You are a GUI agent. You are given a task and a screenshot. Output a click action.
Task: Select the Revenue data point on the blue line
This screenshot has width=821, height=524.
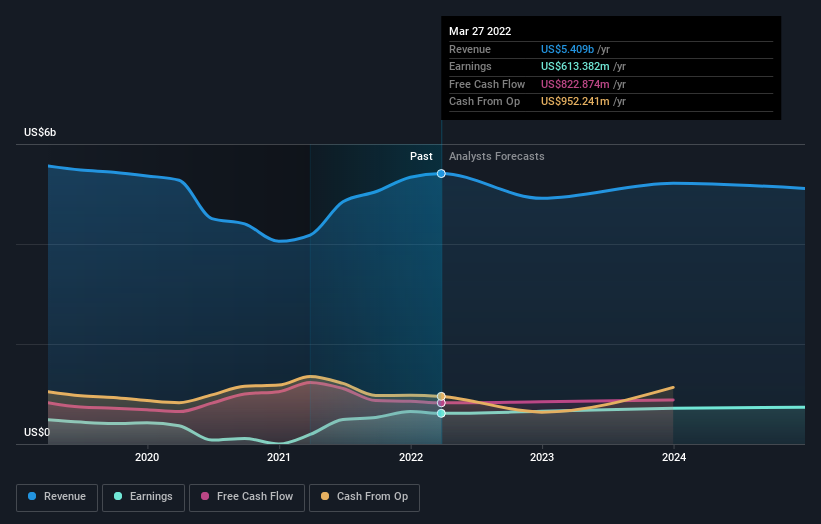coord(441,173)
